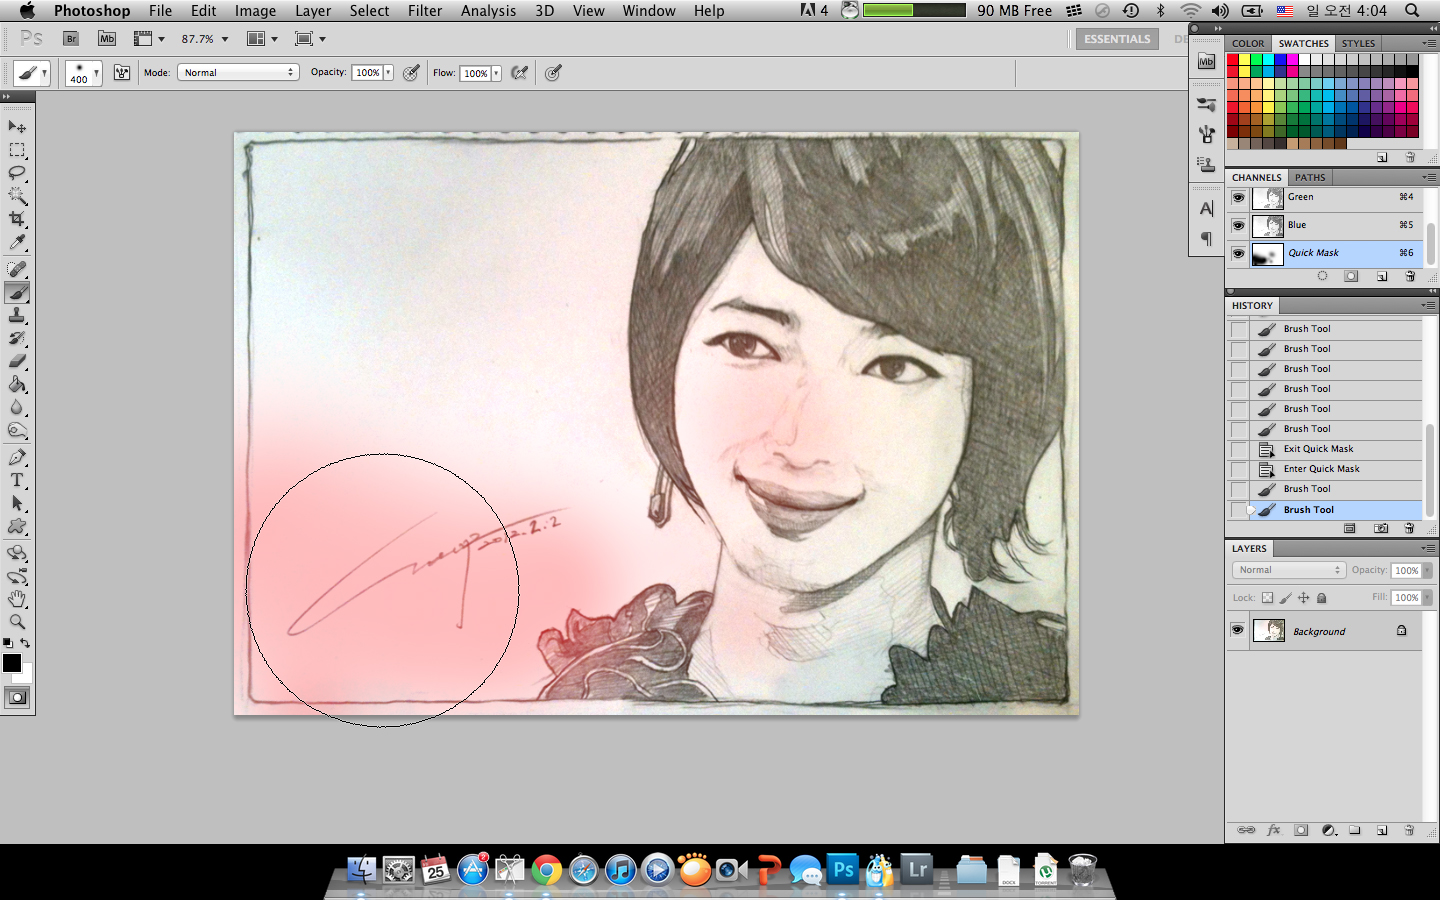Select the Dodge tool
This screenshot has width=1440, height=900.
pos(17,431)
